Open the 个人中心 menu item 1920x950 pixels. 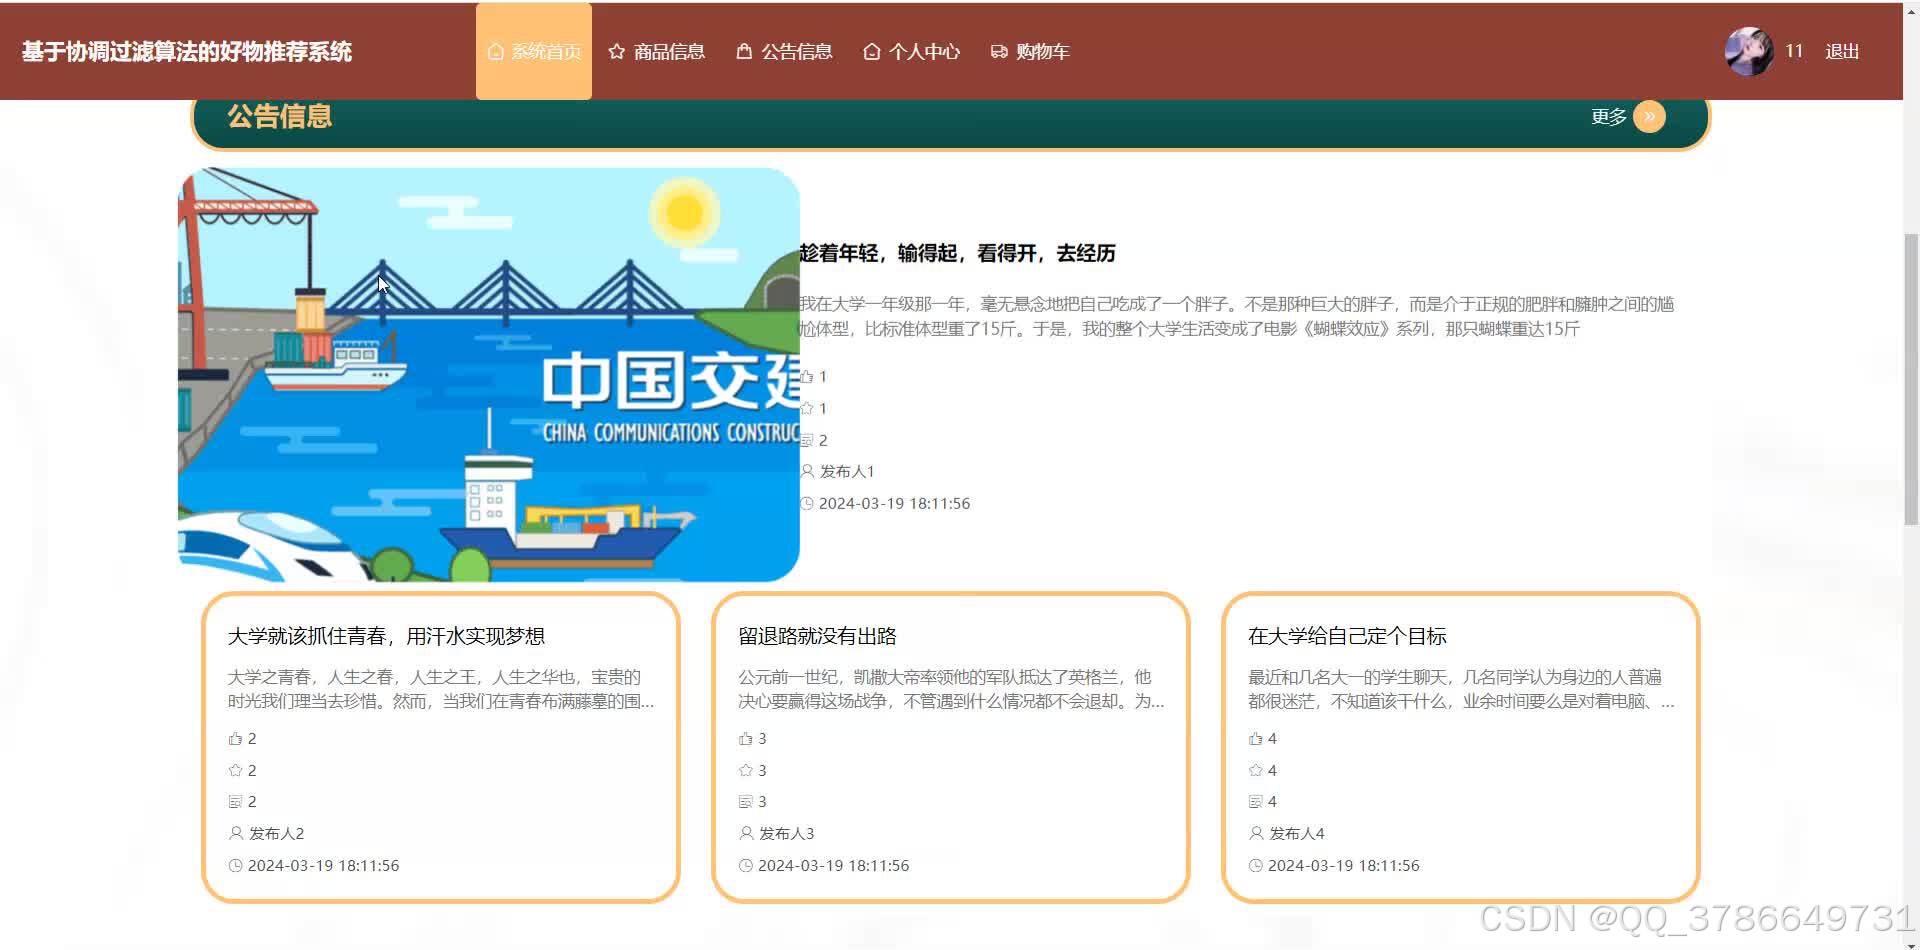tap(911, 51)
